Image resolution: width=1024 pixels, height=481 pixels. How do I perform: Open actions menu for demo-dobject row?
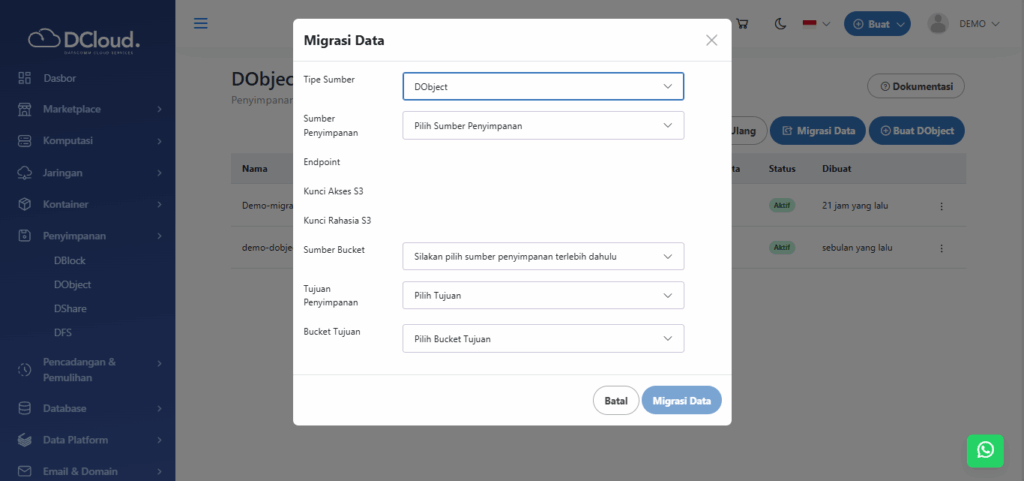(x=941, y=247)
